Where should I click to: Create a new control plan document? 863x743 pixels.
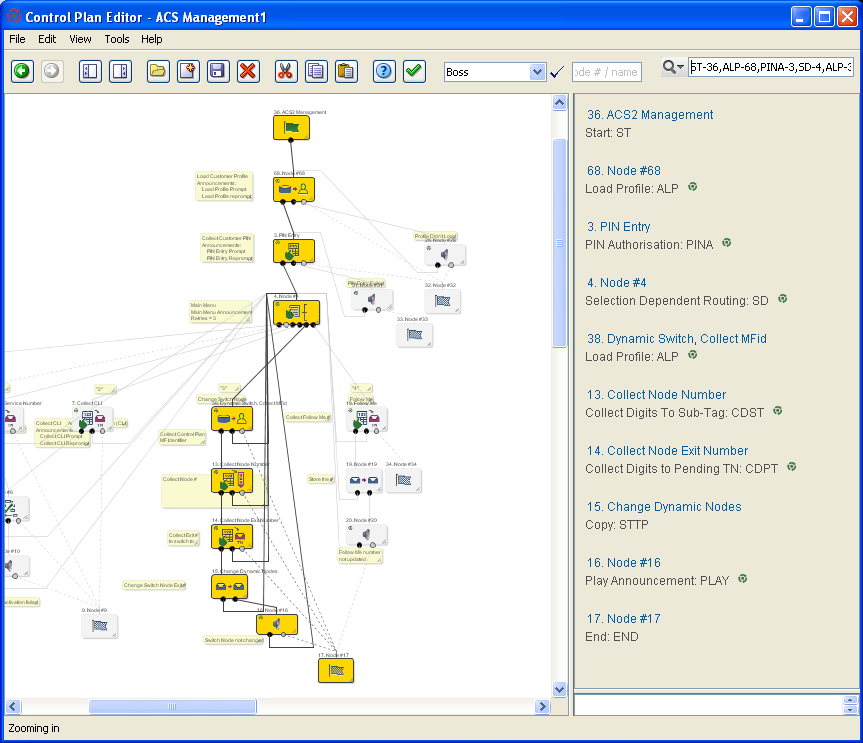(x=188, y=71)
